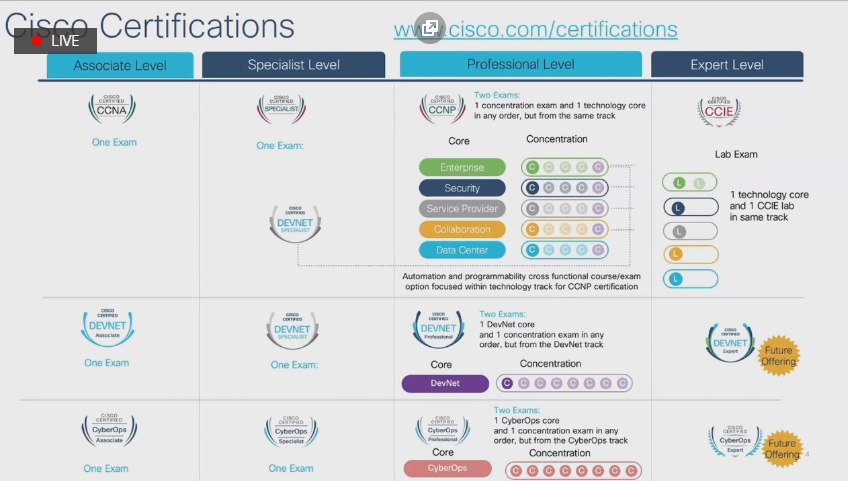848x481 pixels.
Task: Click the blue Data Center lab L icon
Action: click(675, 279)
